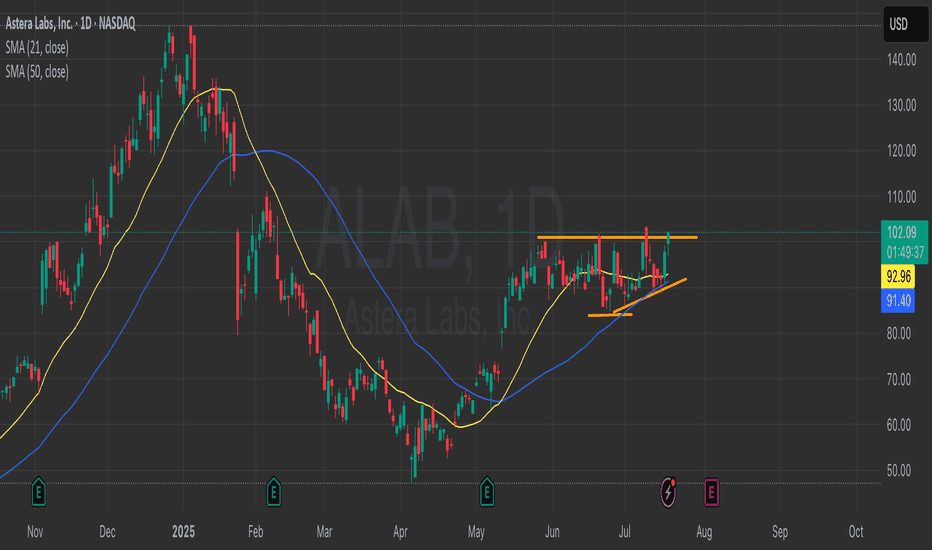Open the lightning bolt event icon
The width and height of the screenshot is (932, 550).
pyautogui.click(x=668, y=492)
